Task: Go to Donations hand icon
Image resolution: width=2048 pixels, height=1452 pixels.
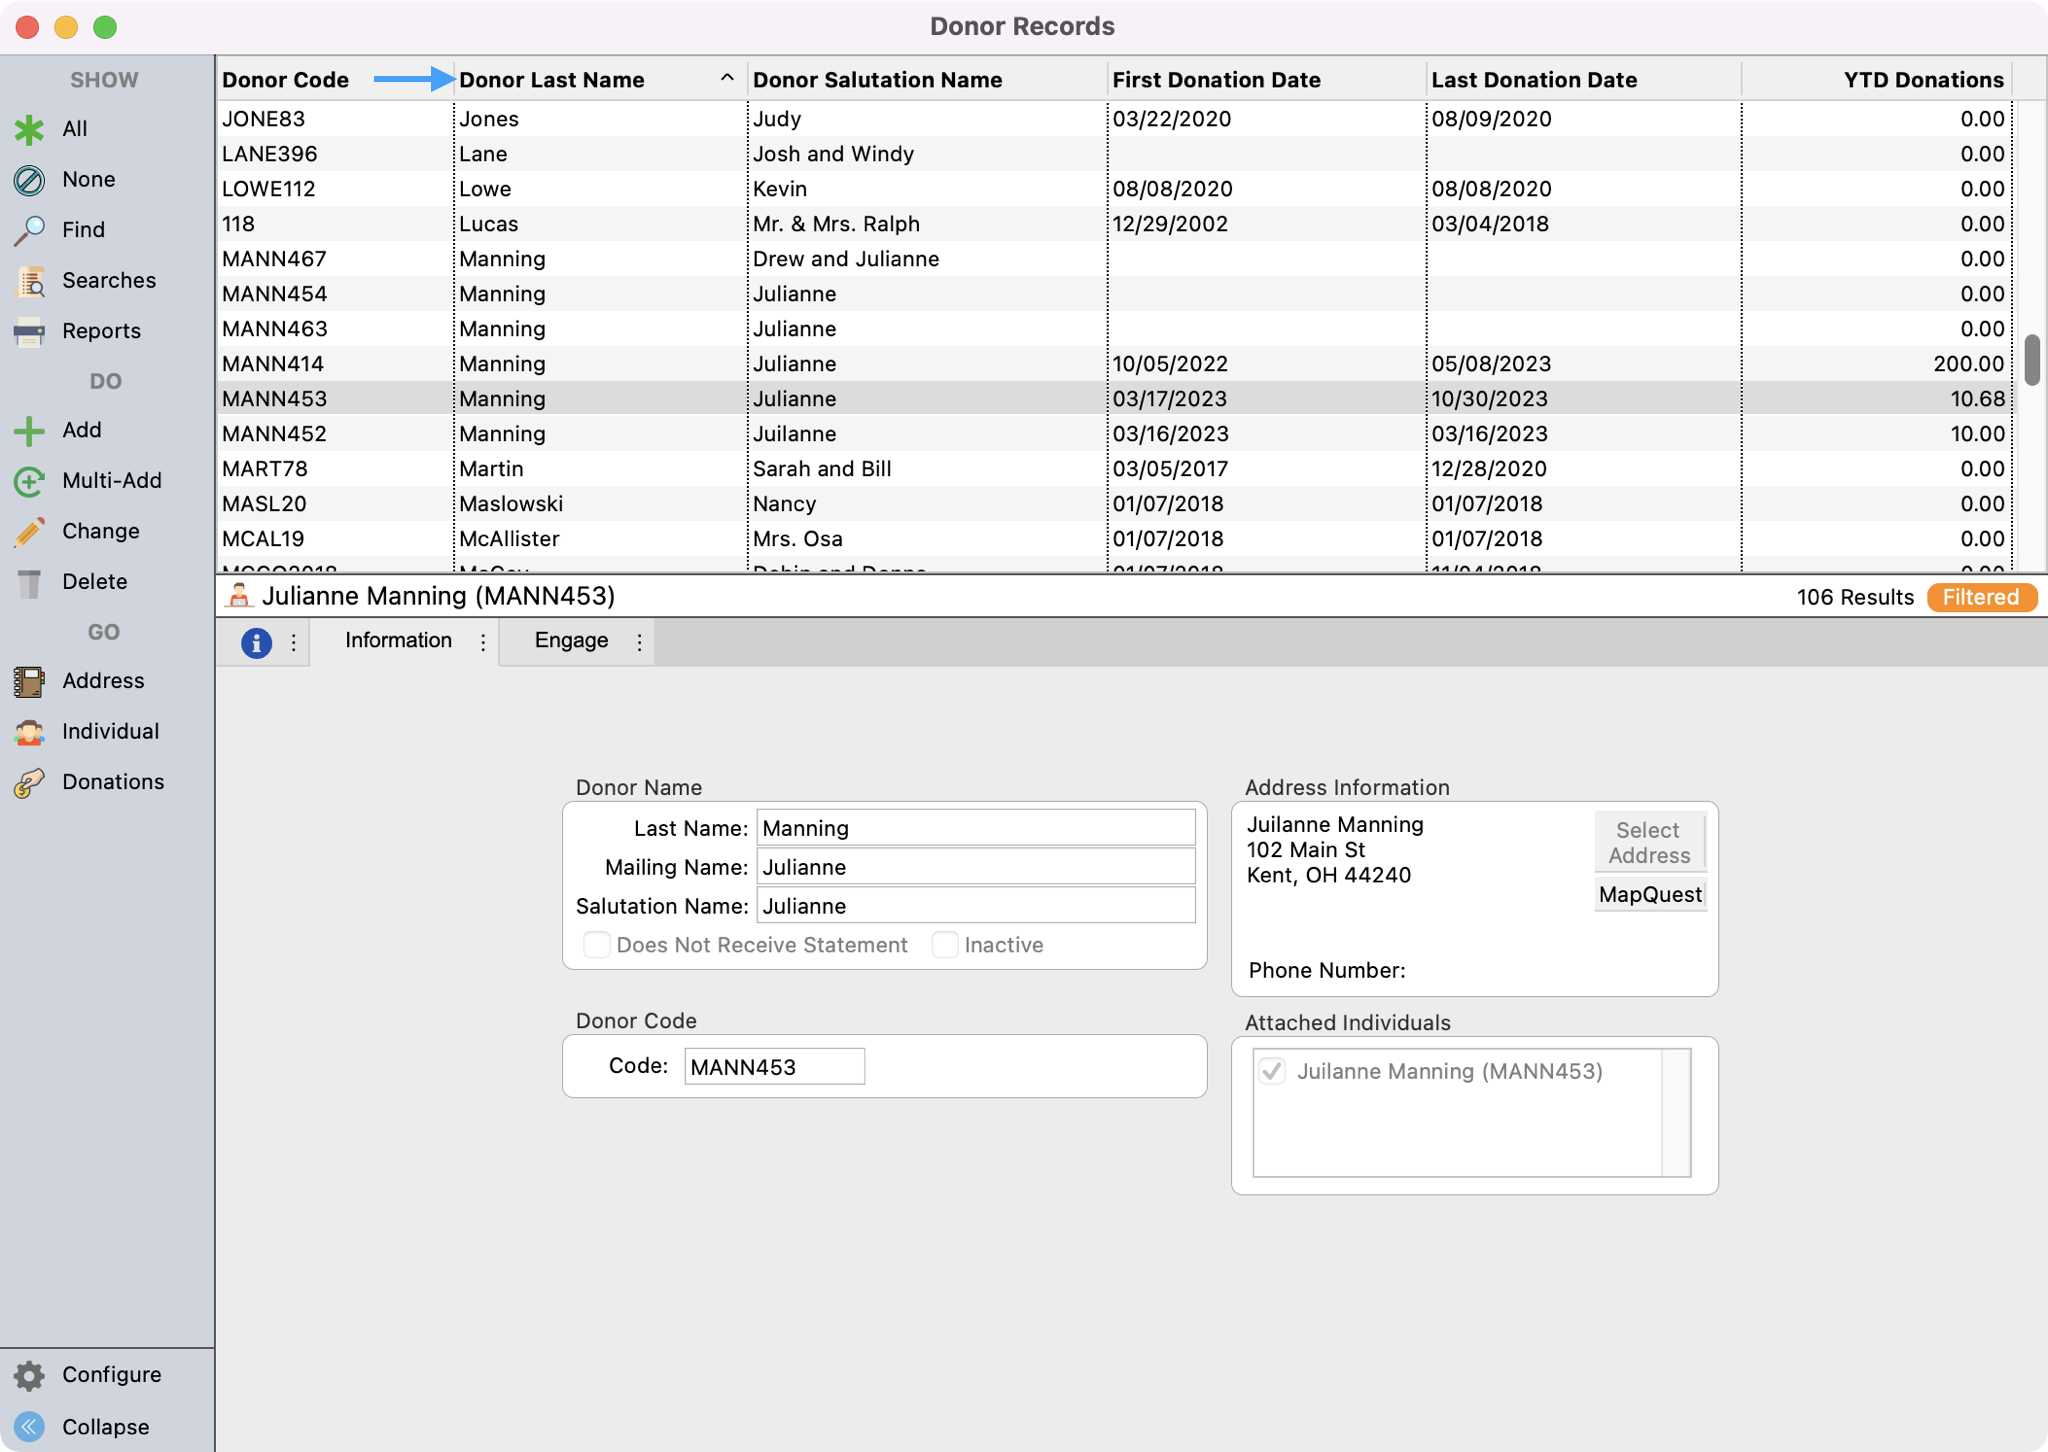Action: coord(29,782)
